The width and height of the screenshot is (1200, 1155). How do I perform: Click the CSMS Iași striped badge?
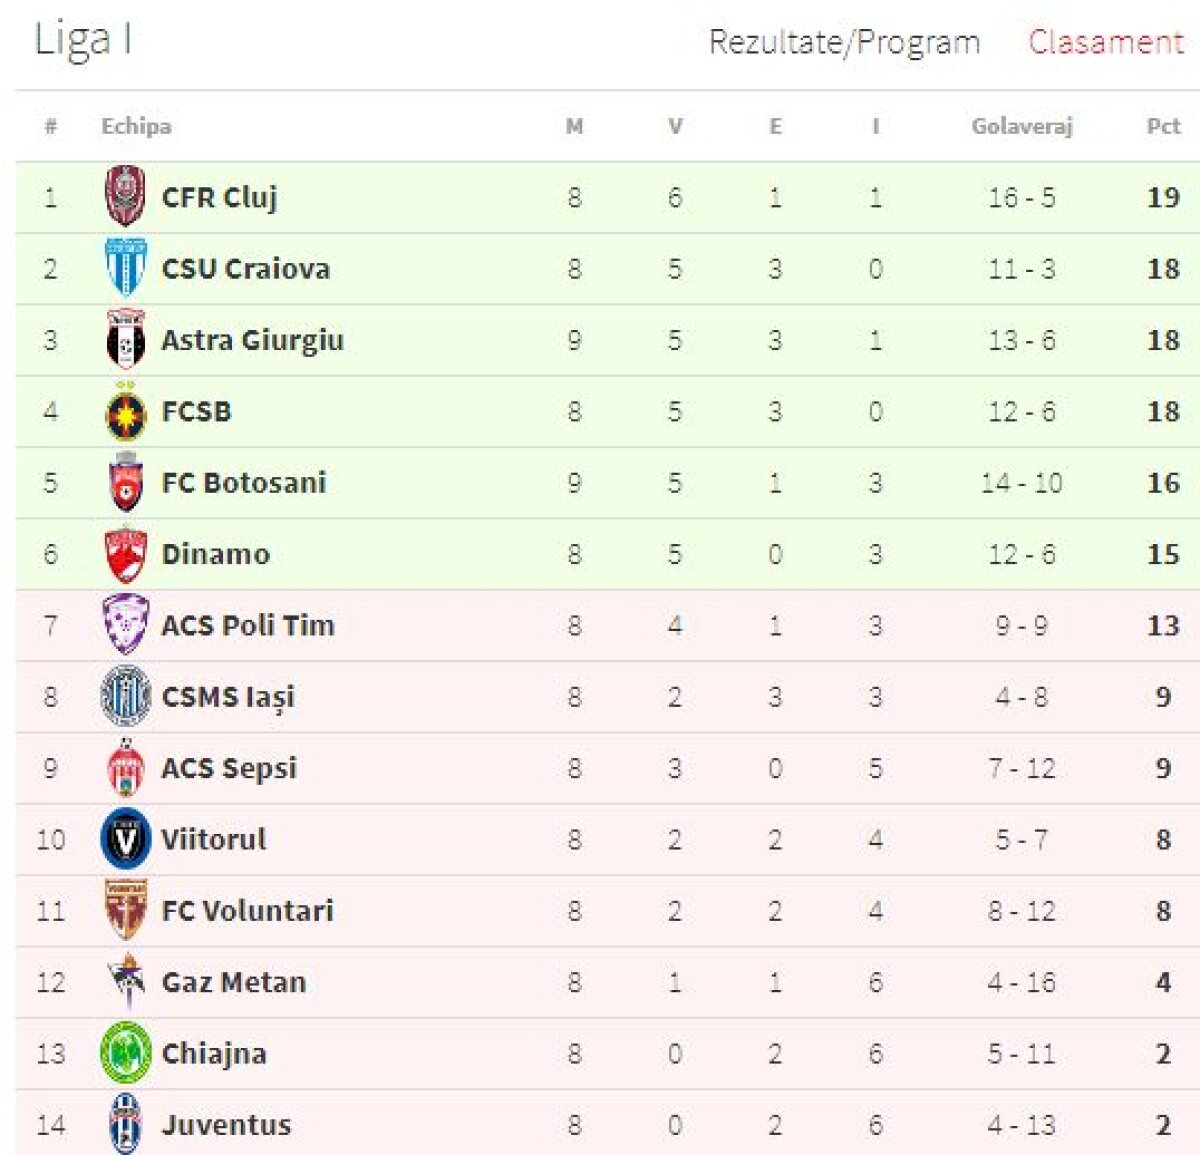125,696
